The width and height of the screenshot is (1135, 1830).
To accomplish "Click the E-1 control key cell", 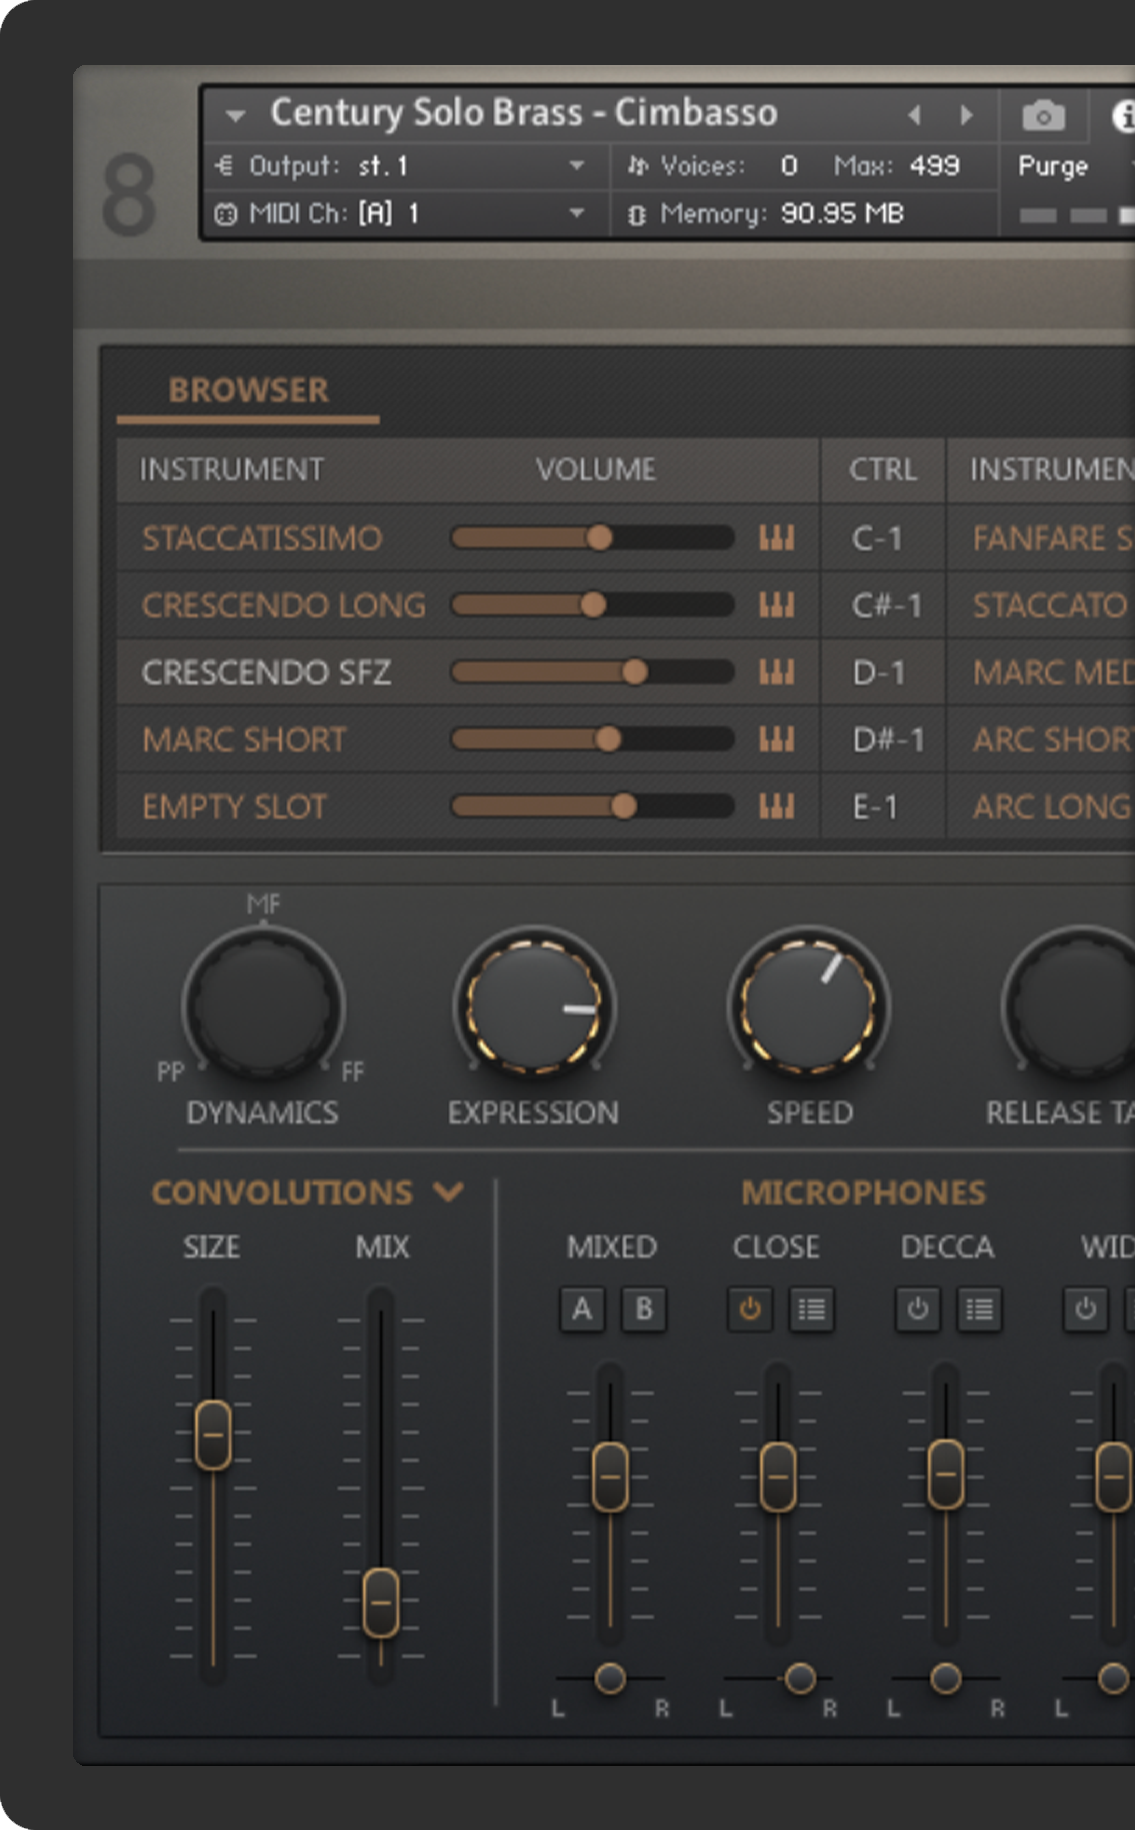I will coord(882,807).
